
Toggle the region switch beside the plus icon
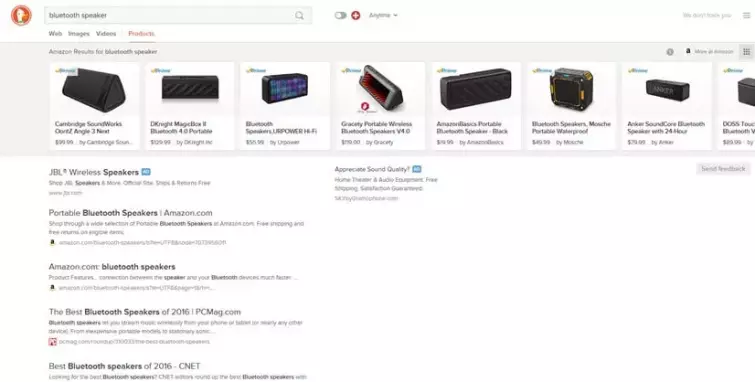point(340,15)
